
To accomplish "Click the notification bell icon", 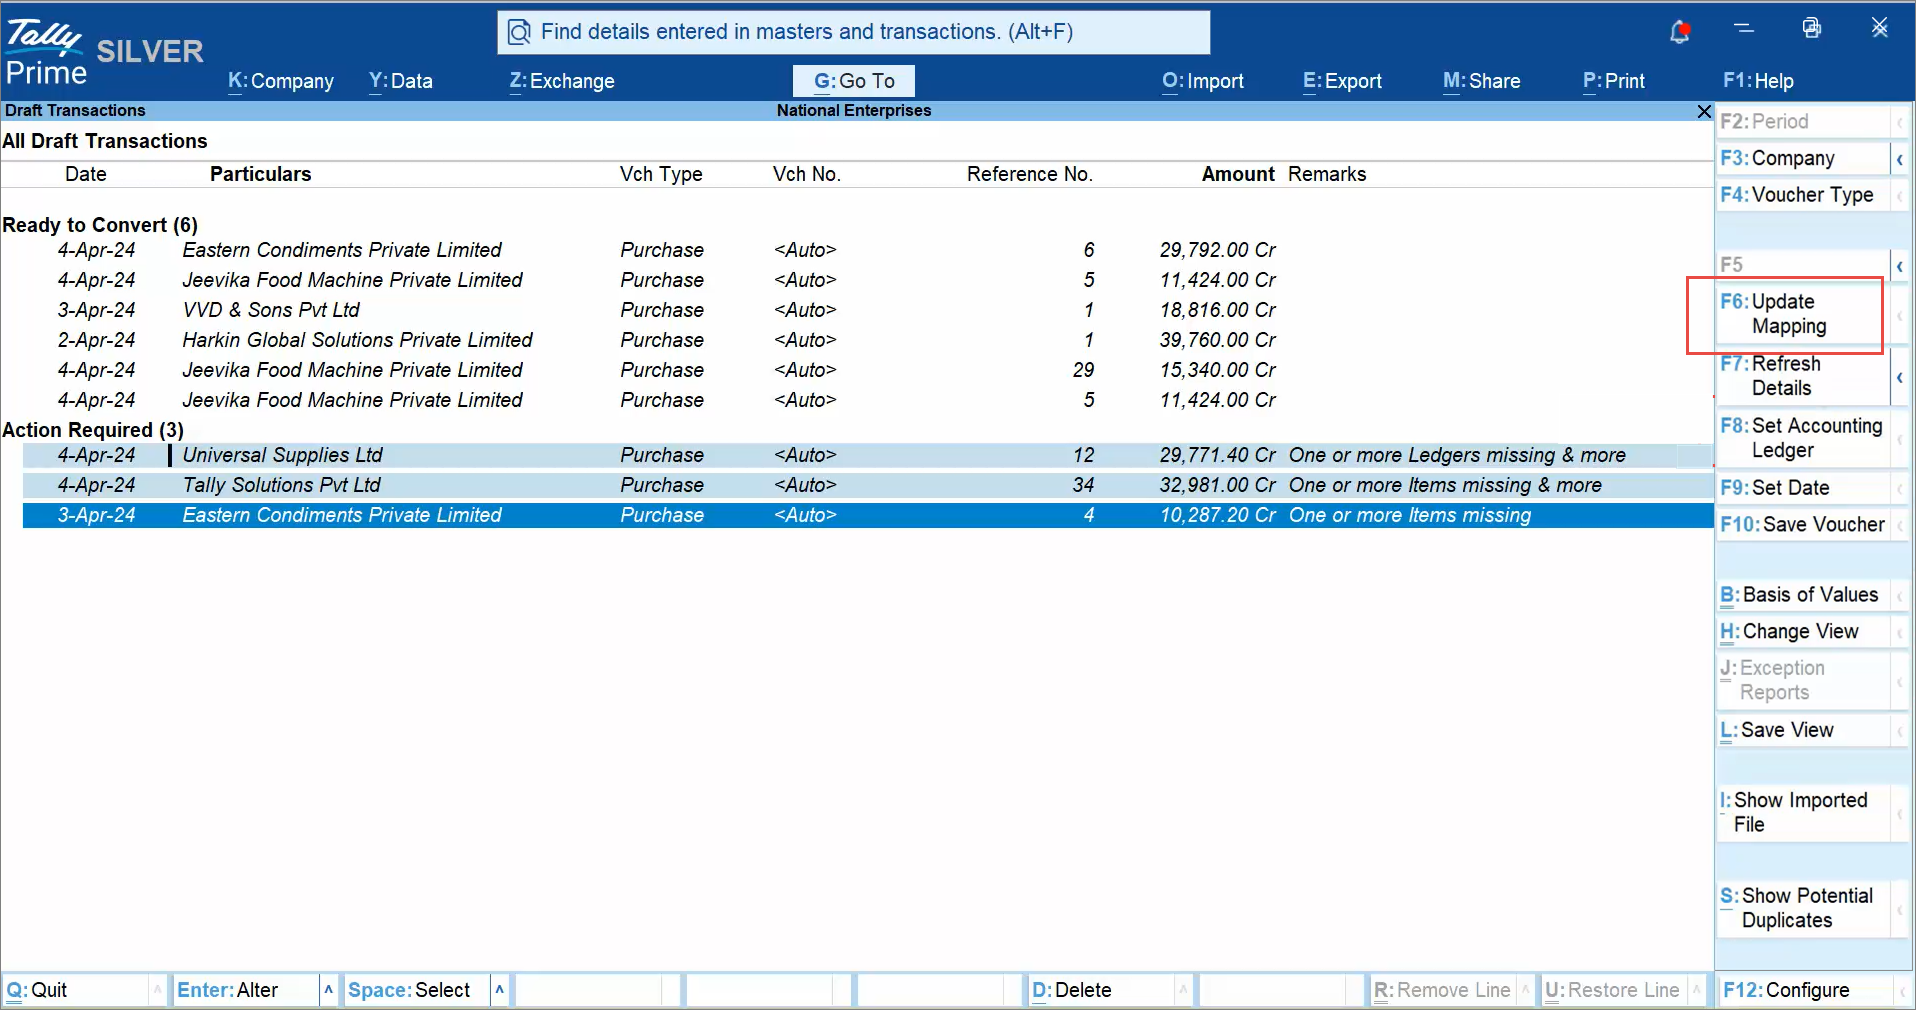I will pyautogui.click(x=1680, y=31).
